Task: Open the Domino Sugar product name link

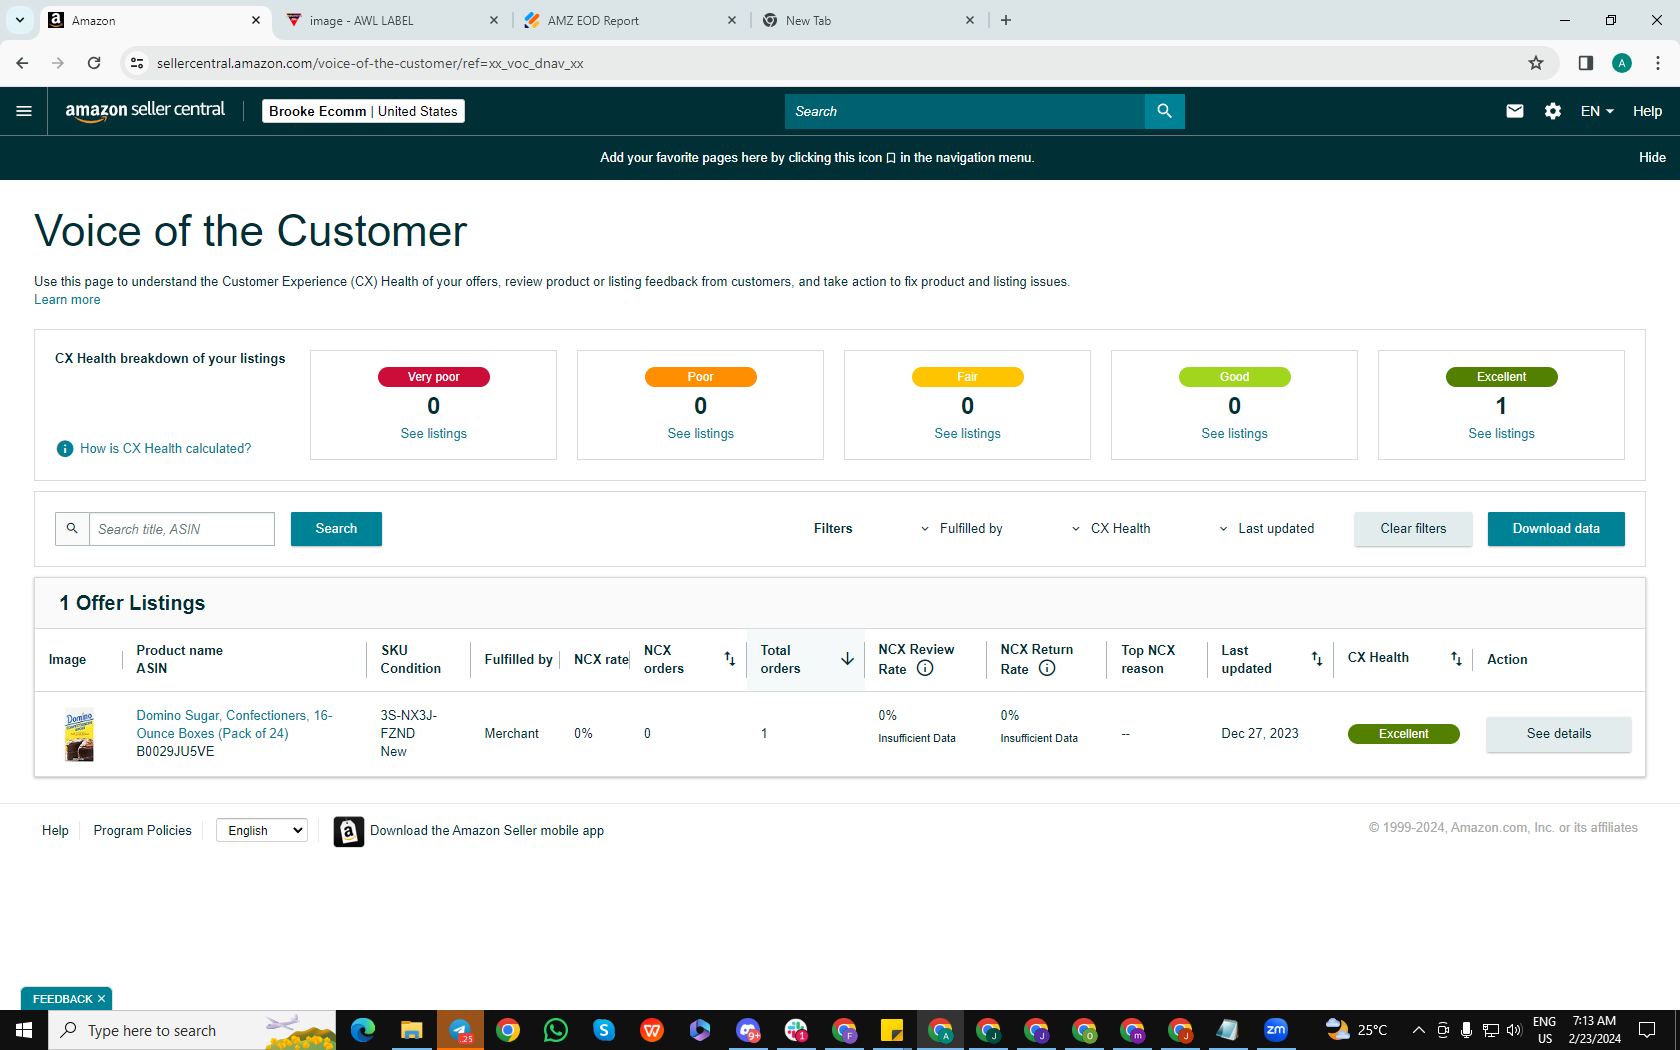Action: click(x=234, y=724)
